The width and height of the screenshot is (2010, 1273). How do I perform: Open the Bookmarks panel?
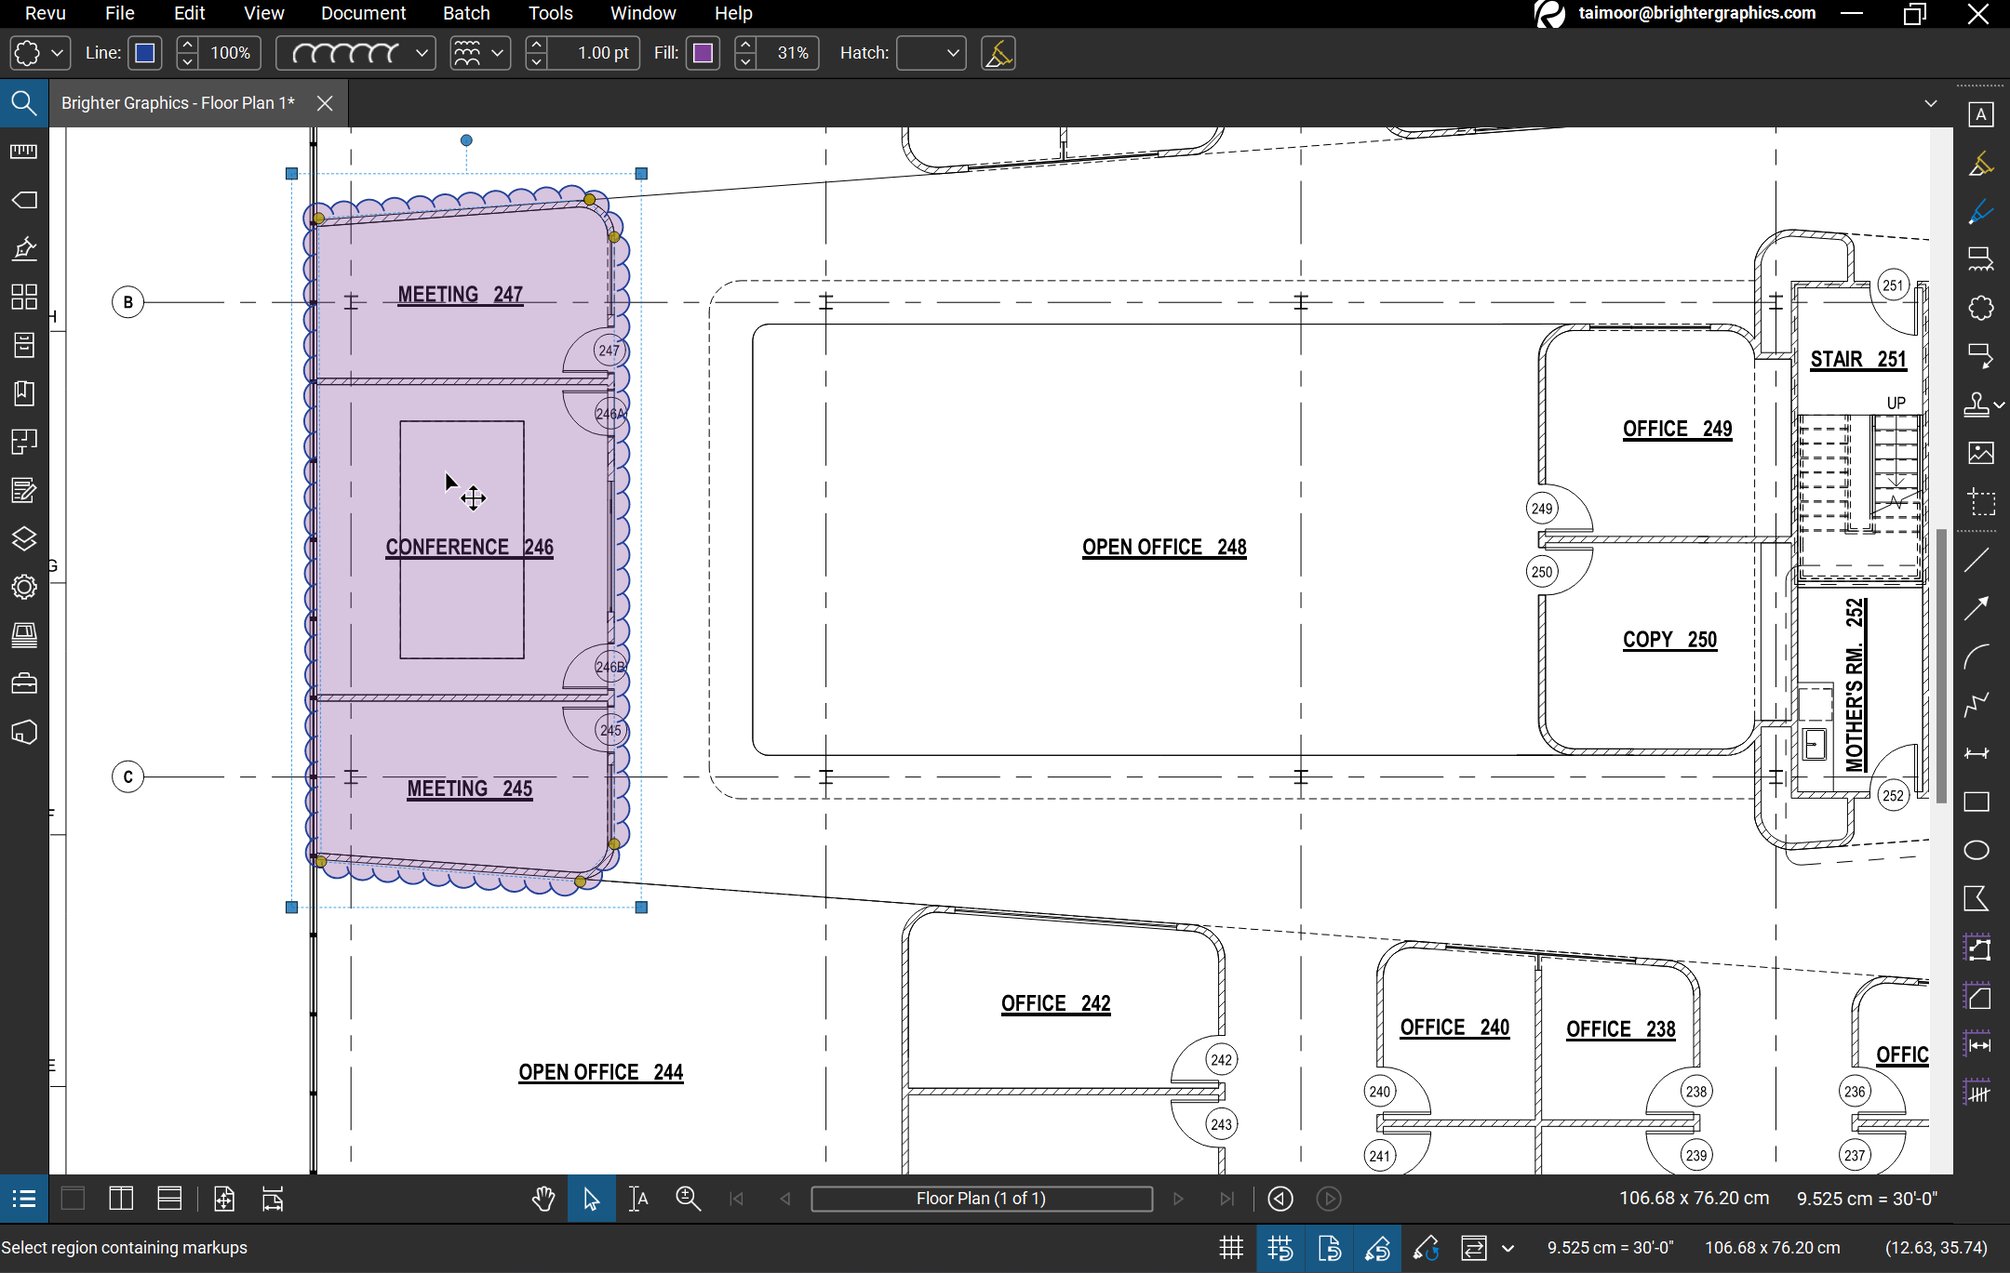(x=24, y=393)
